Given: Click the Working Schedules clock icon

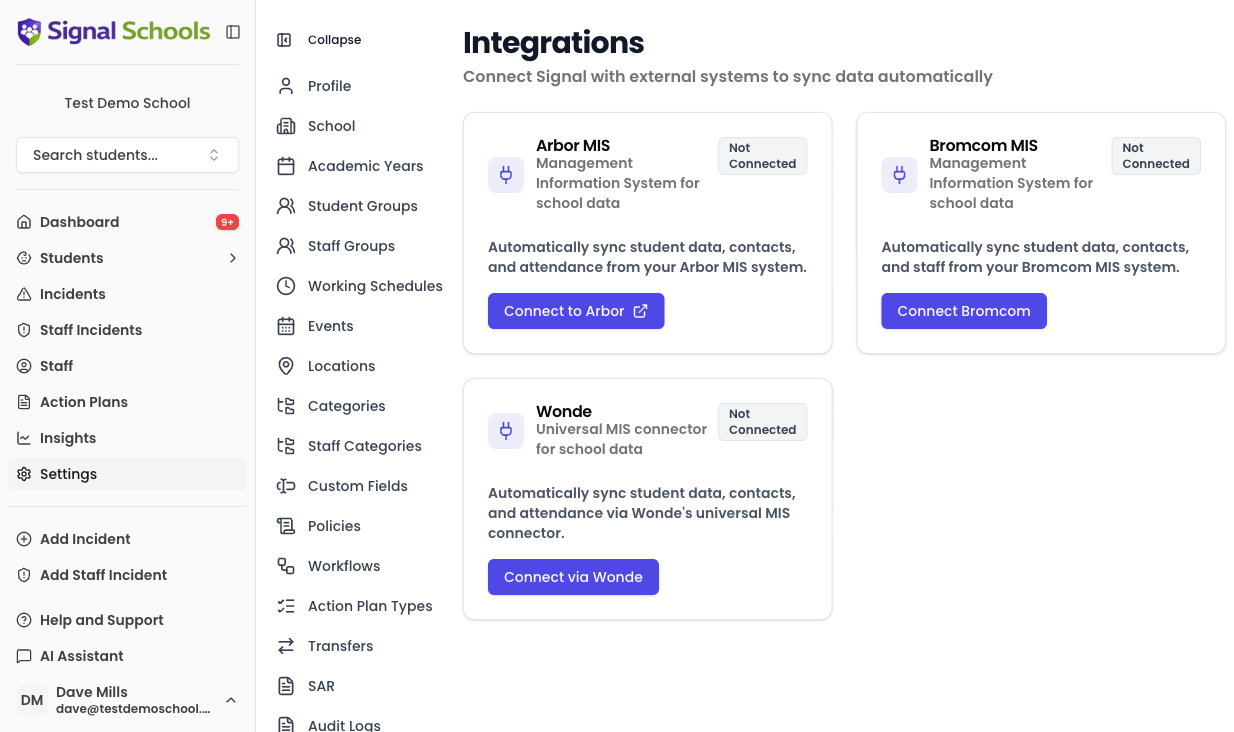Looking at the screenshot, I should (x=286, y=286).
